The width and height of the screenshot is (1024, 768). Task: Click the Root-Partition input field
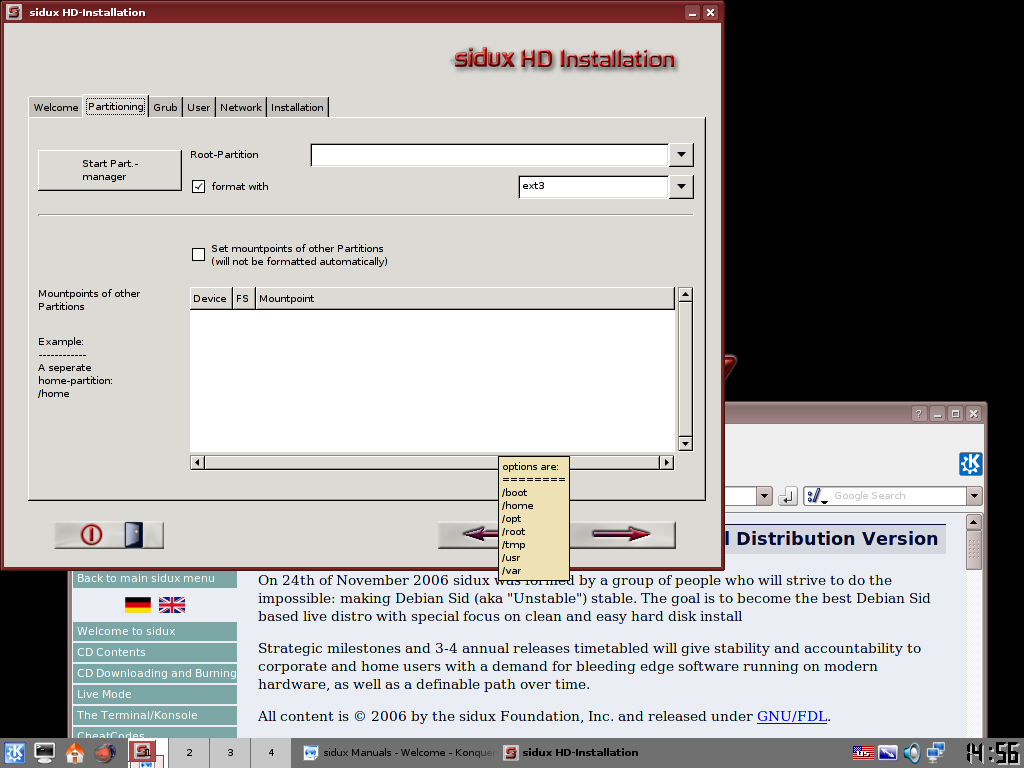tap(490, 155)
